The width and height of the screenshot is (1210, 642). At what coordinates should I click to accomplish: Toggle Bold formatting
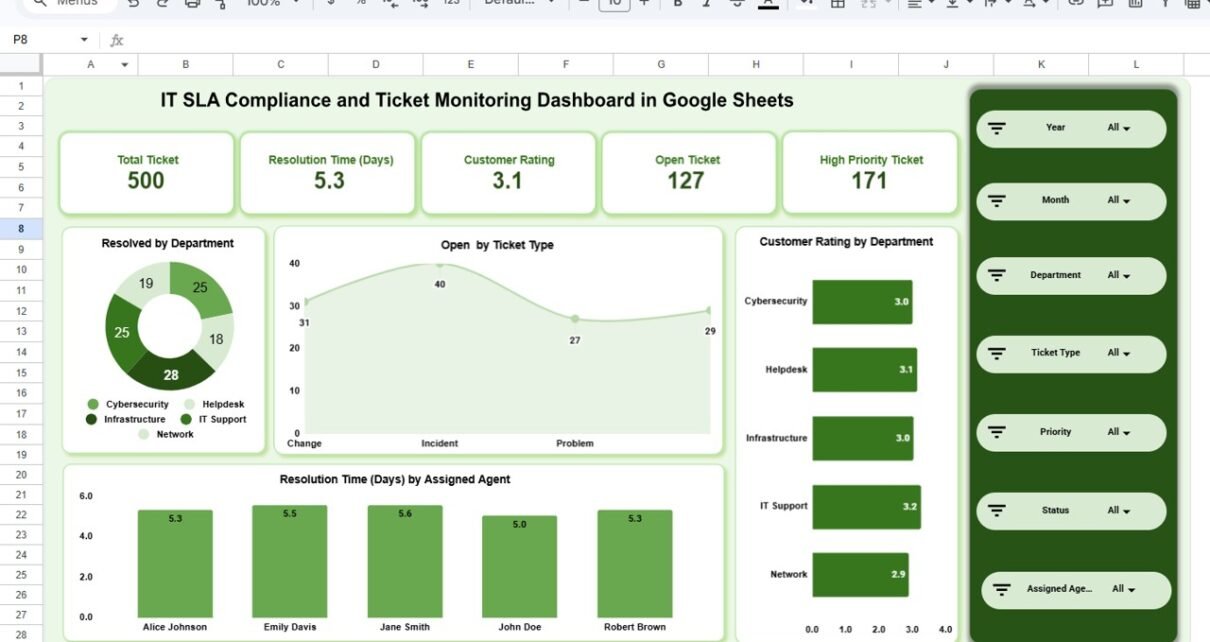point(678,4)
